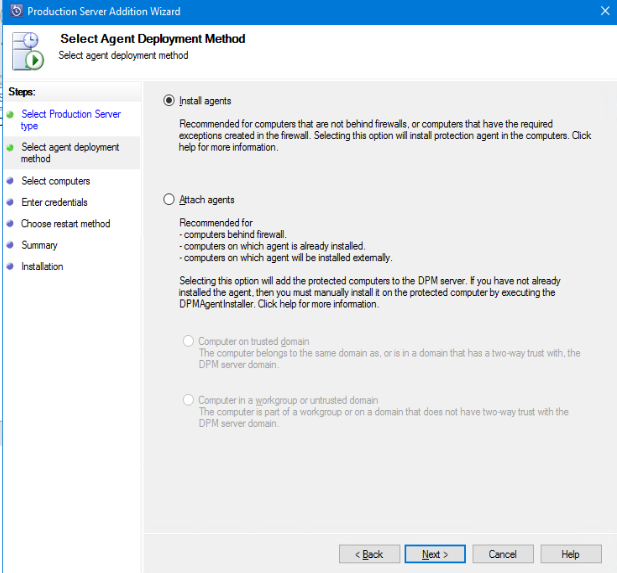This screenshot has width=617, height=573.
Task: Jump to the Enter credentials step
Action: (x=55, y=202)
